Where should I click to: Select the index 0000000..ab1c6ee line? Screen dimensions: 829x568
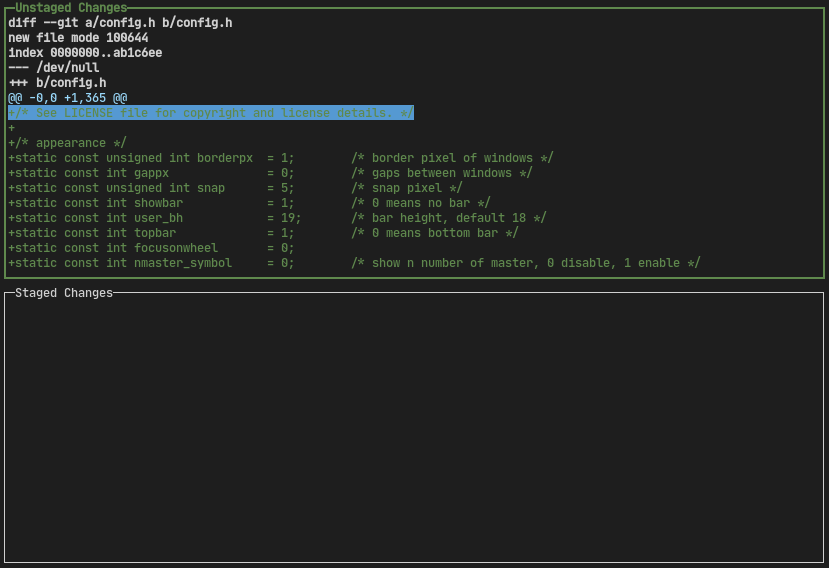pos(85,52)
